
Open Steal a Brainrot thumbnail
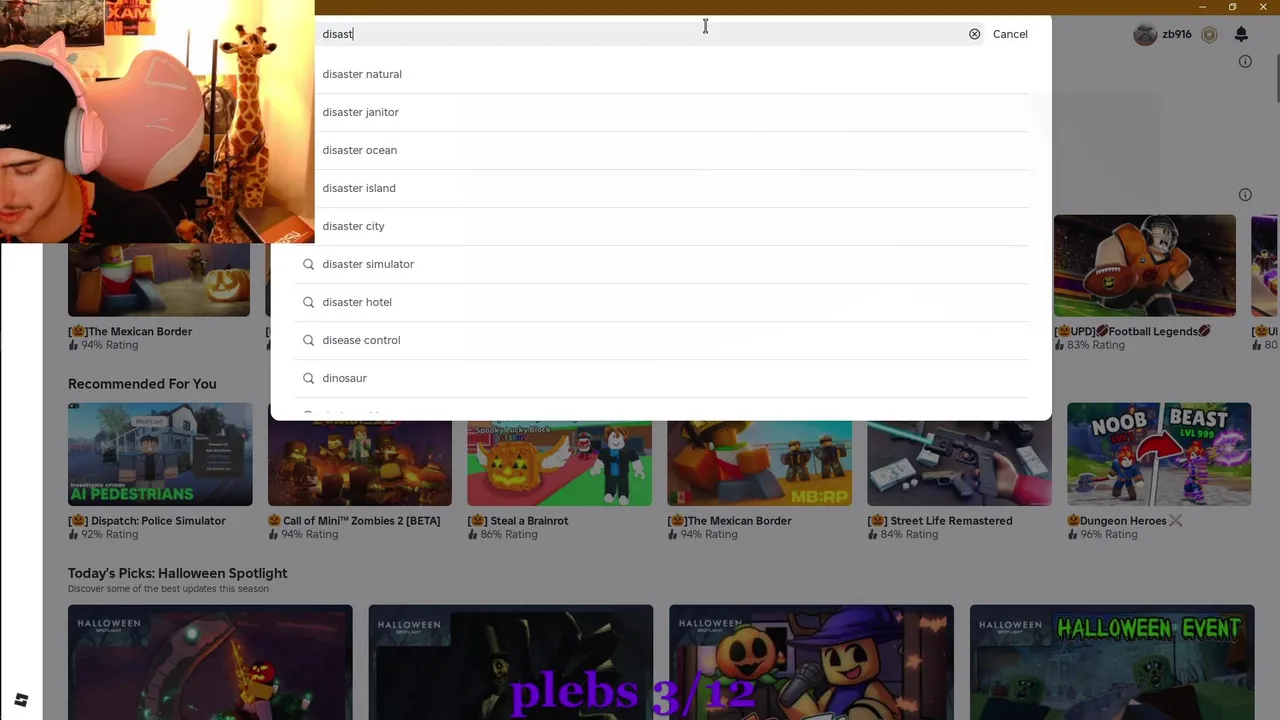click(559, 462)
